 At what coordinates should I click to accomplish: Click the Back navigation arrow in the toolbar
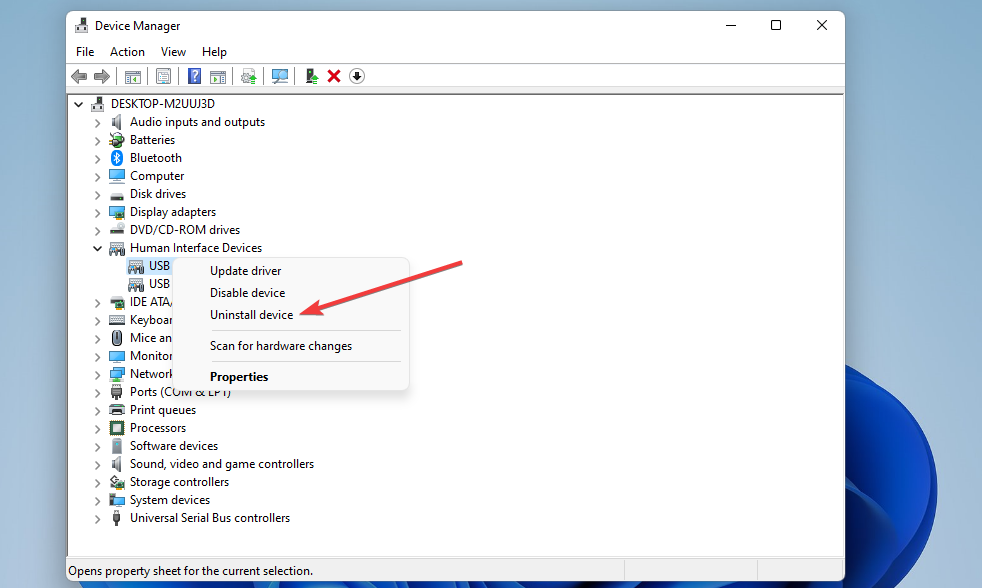pyautogui.click(x=79, y=76)
